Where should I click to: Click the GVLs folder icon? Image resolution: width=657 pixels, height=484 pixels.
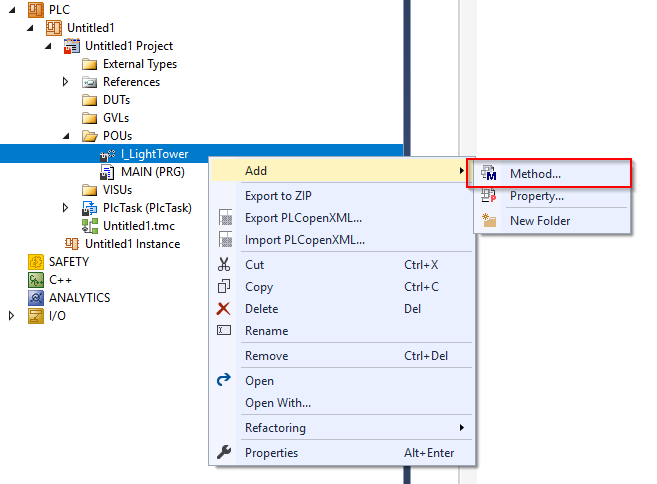coord(90,118)
